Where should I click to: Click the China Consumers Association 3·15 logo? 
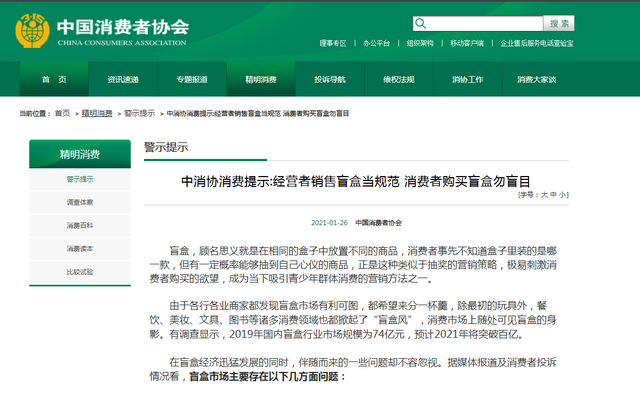(32, 31)
